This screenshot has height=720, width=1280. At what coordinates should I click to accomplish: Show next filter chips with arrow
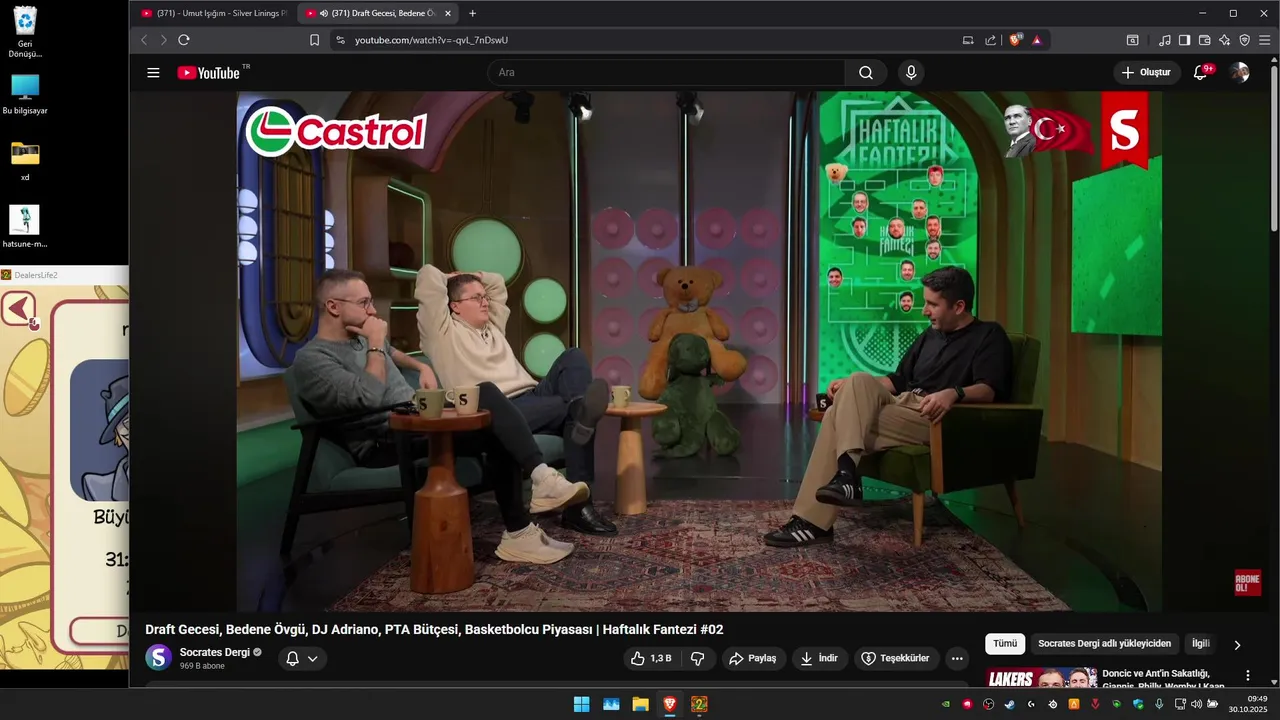tap(1237, 645)
